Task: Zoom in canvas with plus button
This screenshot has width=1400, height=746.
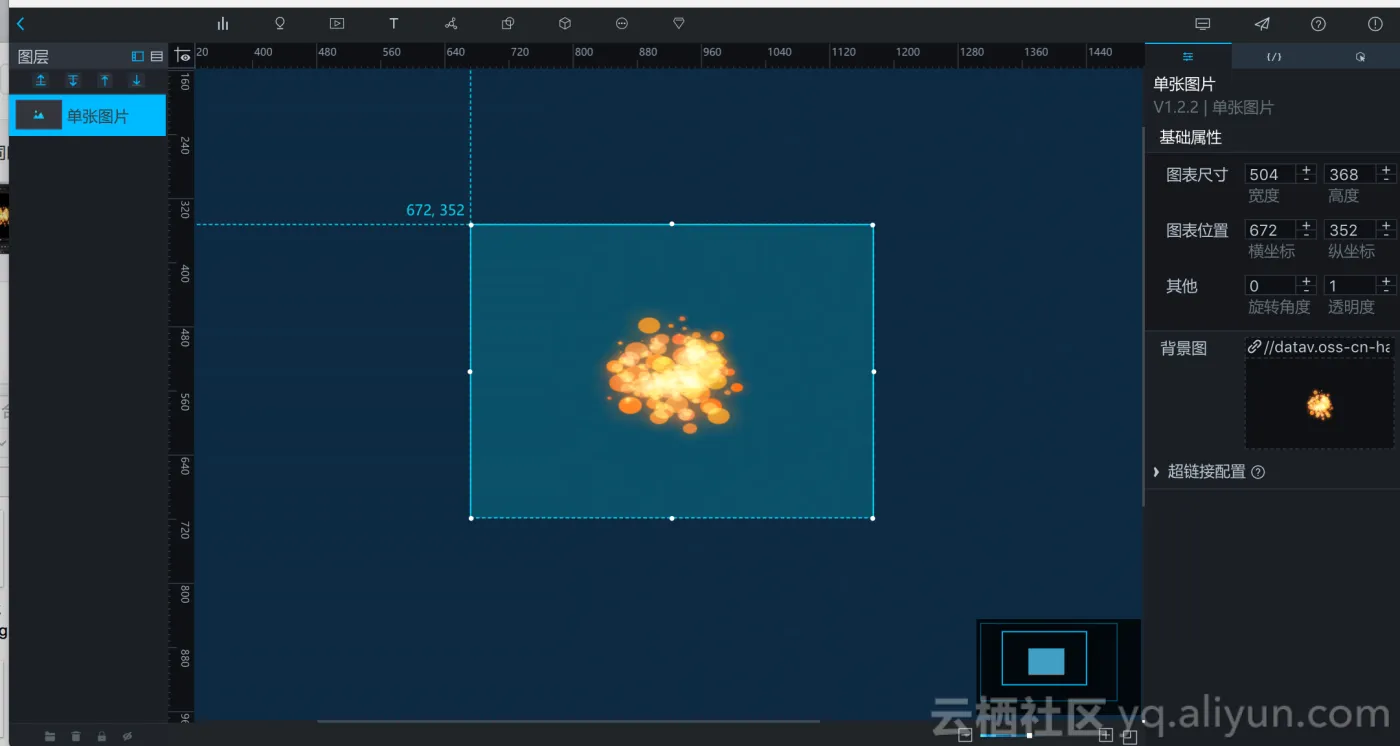Action: [1106, 735]
